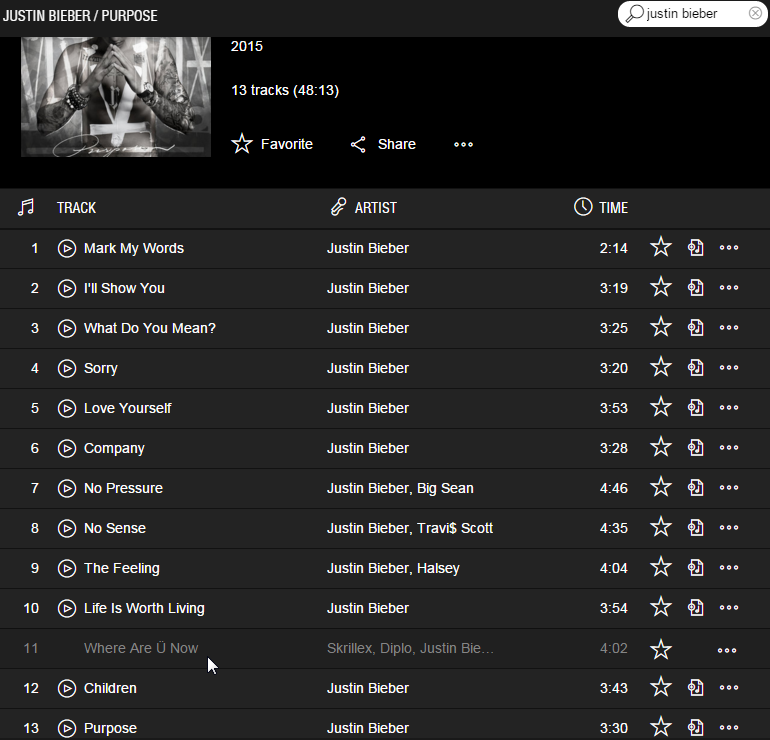Click the search field containing justin bieber
This screenshot has width=770, height=740.
pos(692,13)
